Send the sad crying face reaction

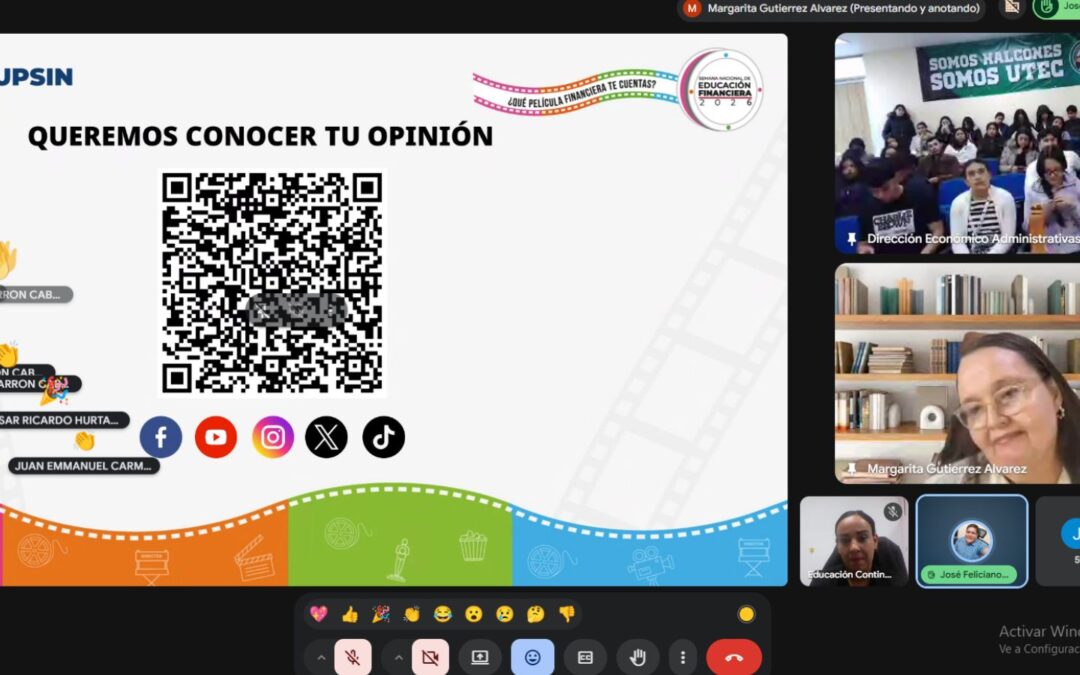[505, 614]
